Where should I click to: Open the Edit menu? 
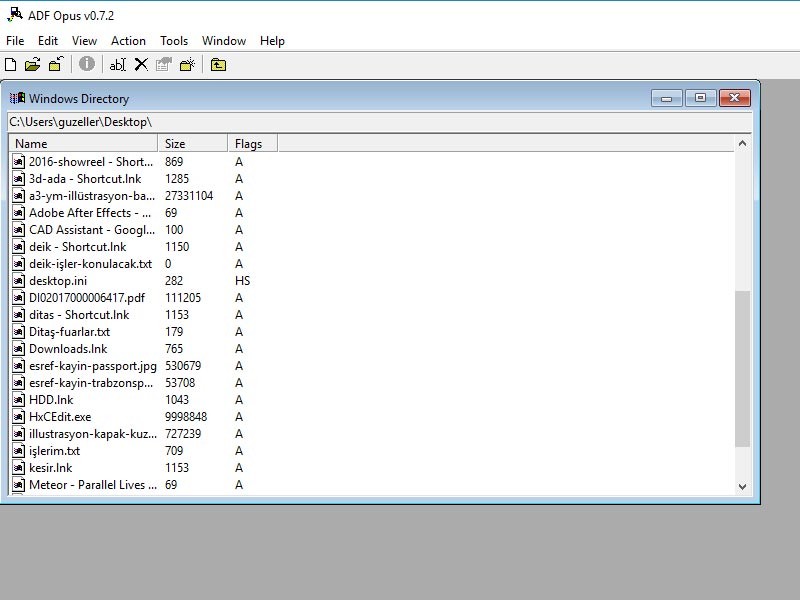point(48,41)
